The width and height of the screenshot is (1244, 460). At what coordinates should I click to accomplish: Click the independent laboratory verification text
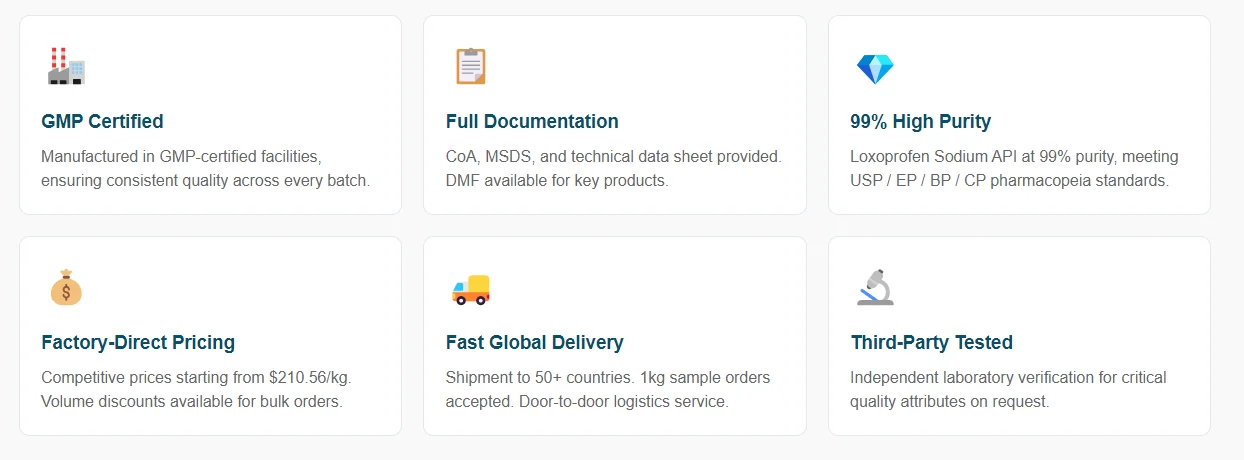tap(1008, 390)
